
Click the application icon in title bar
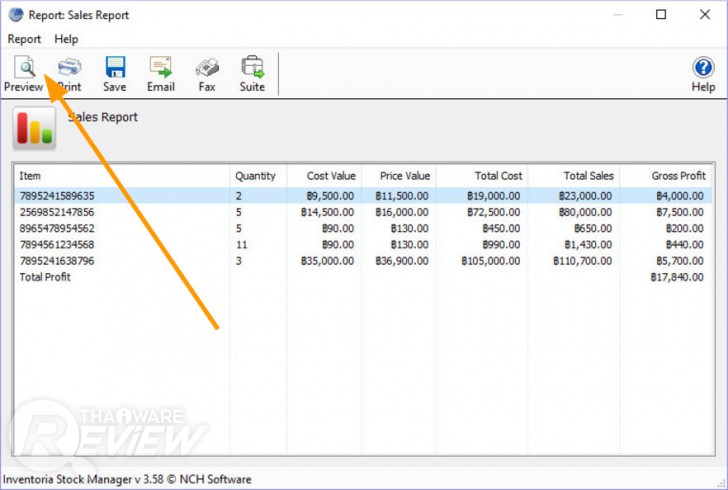click(x=16, y=15)
